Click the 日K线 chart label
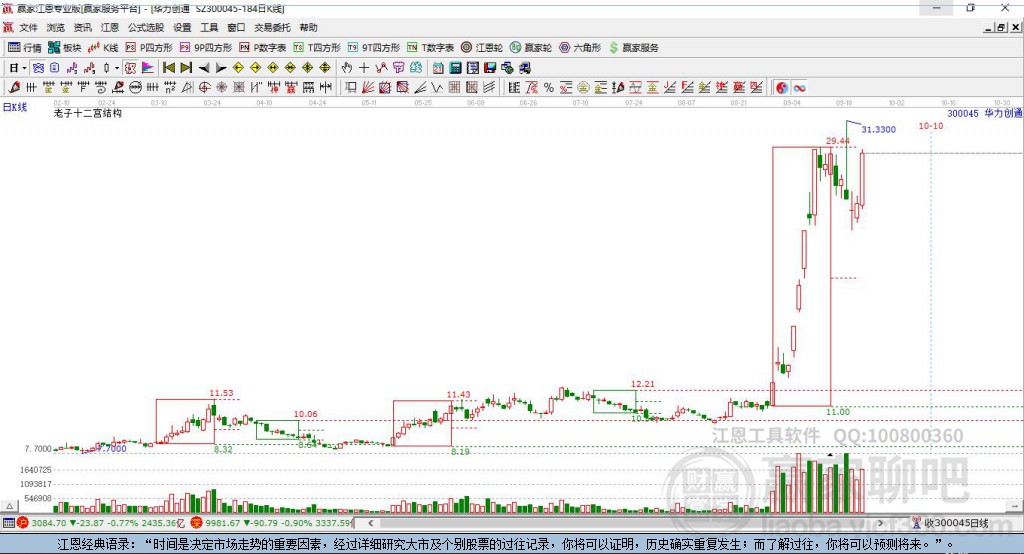Image resolution: width=1024 pixels, height=554 pixels. pyautogui.click(x=15, y=107)
